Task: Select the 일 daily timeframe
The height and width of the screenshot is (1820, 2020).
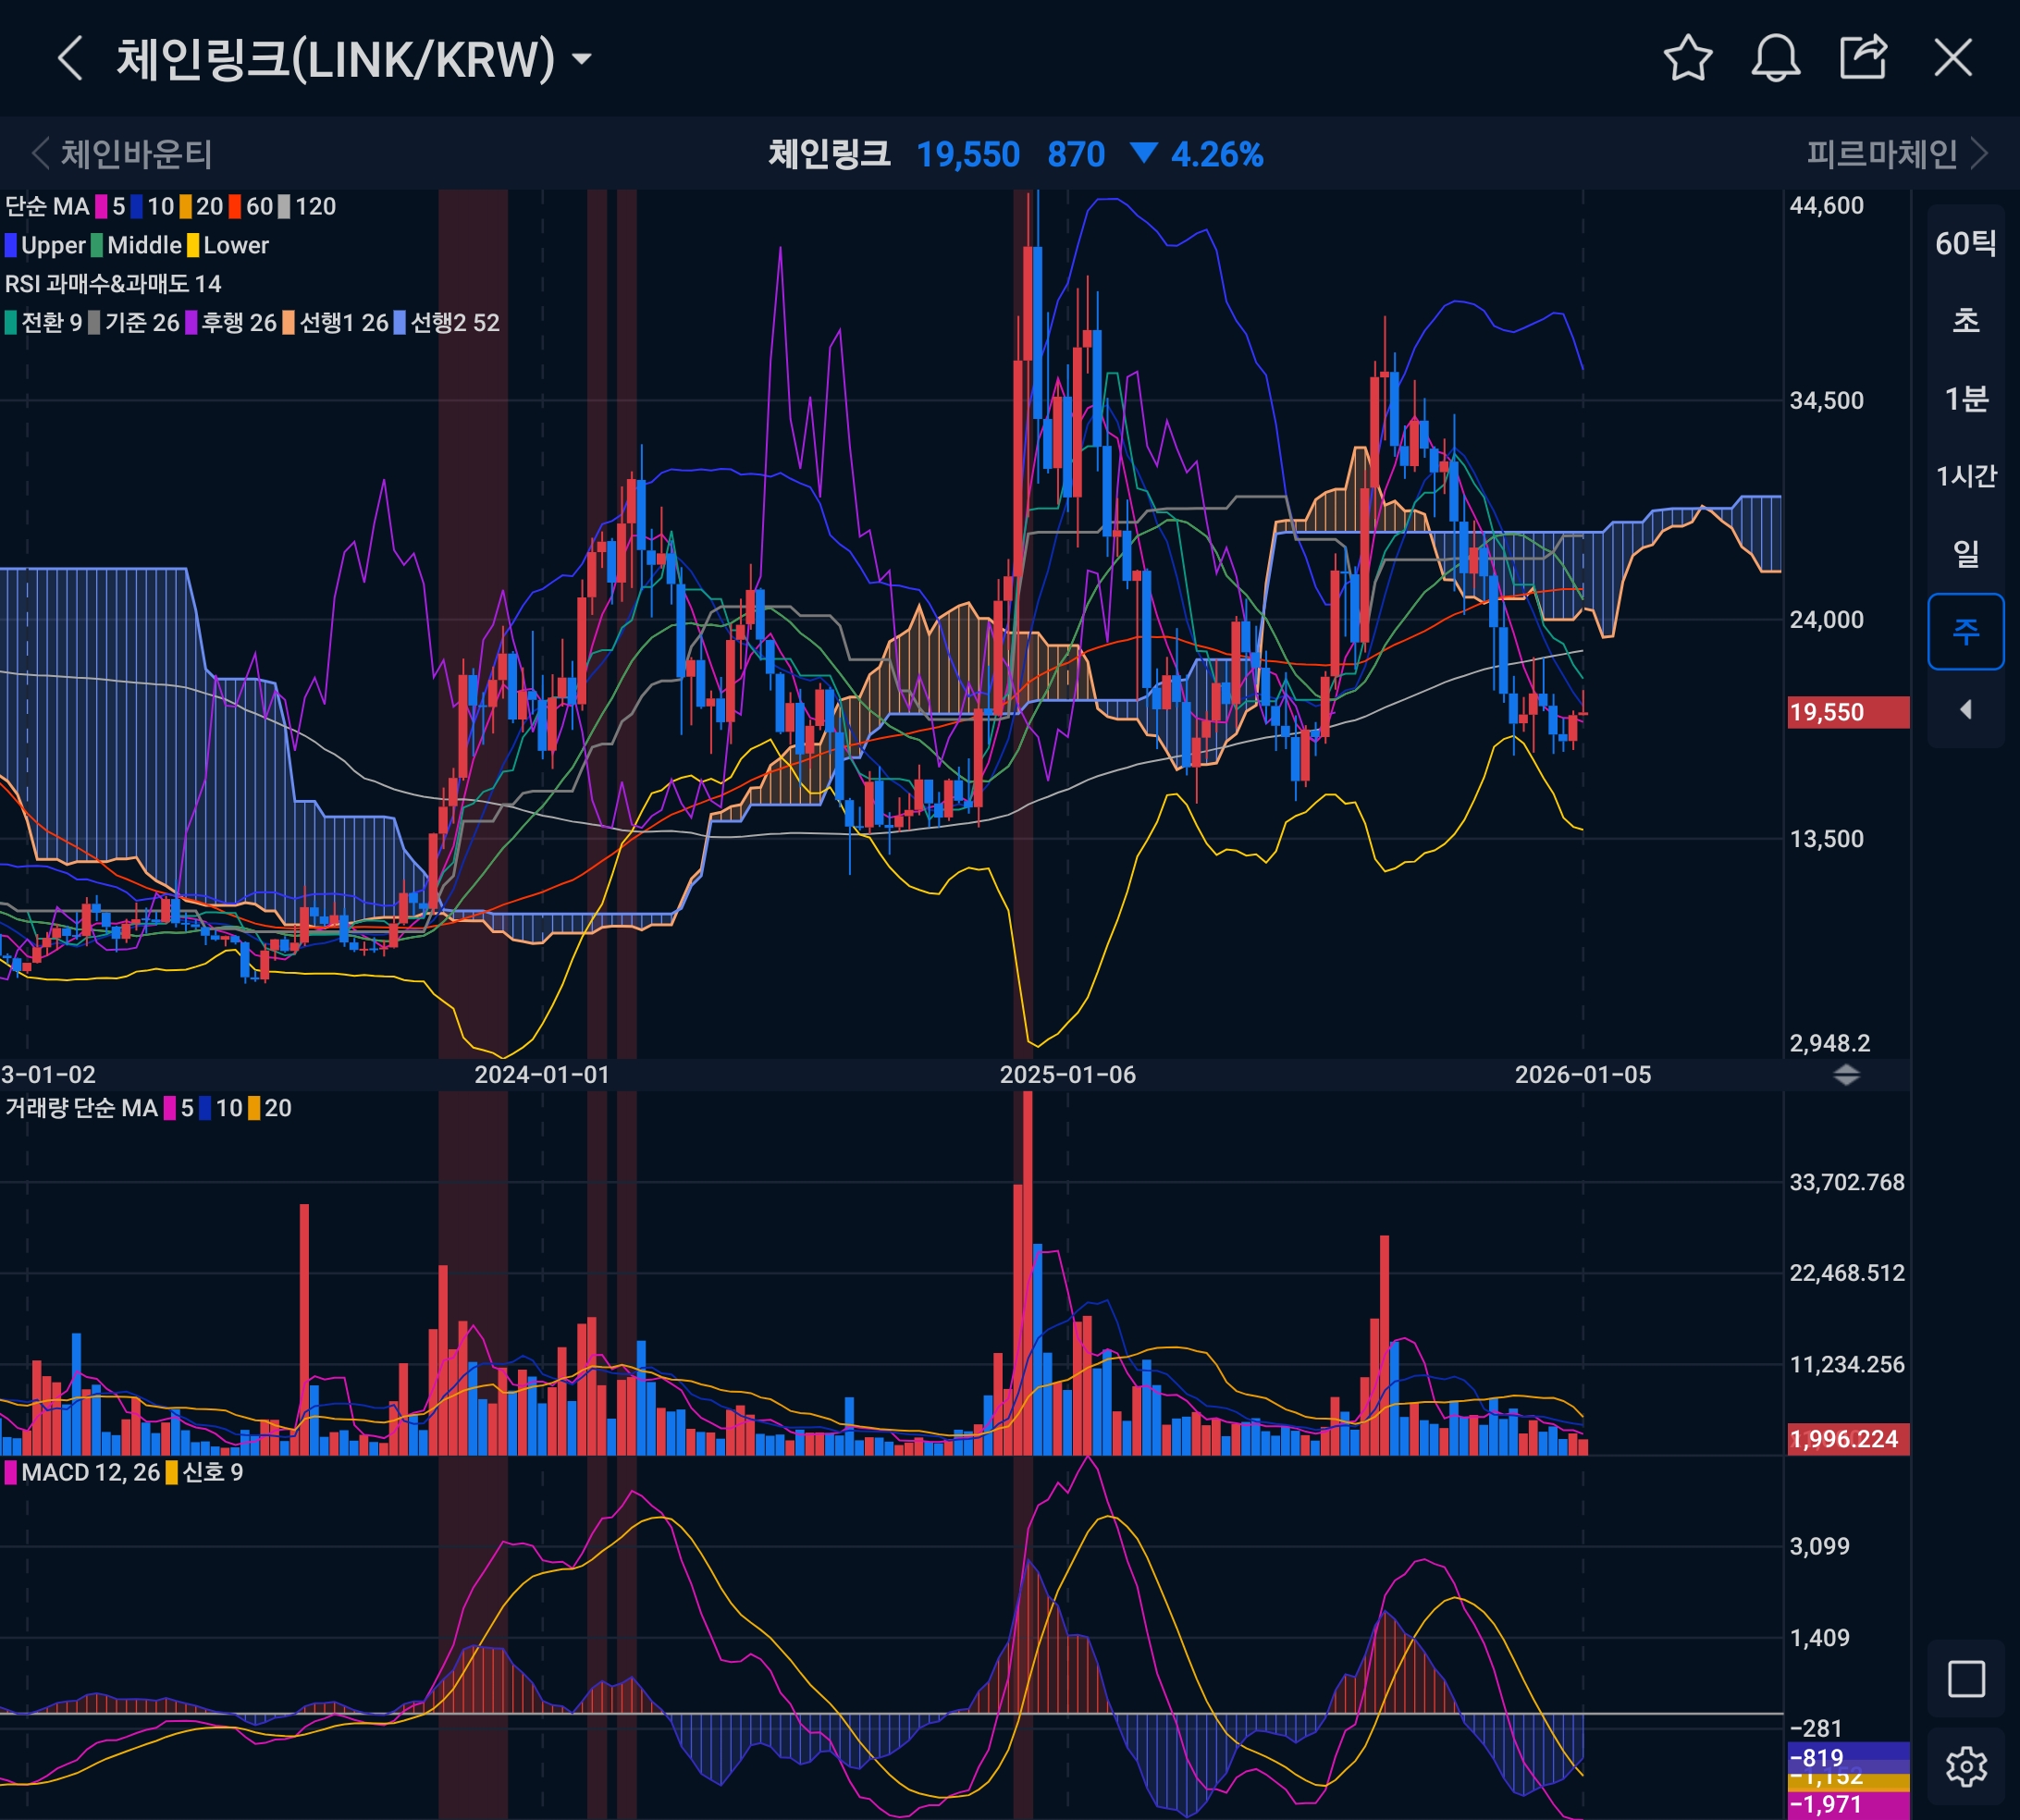Action: [x=1965, y=553]
